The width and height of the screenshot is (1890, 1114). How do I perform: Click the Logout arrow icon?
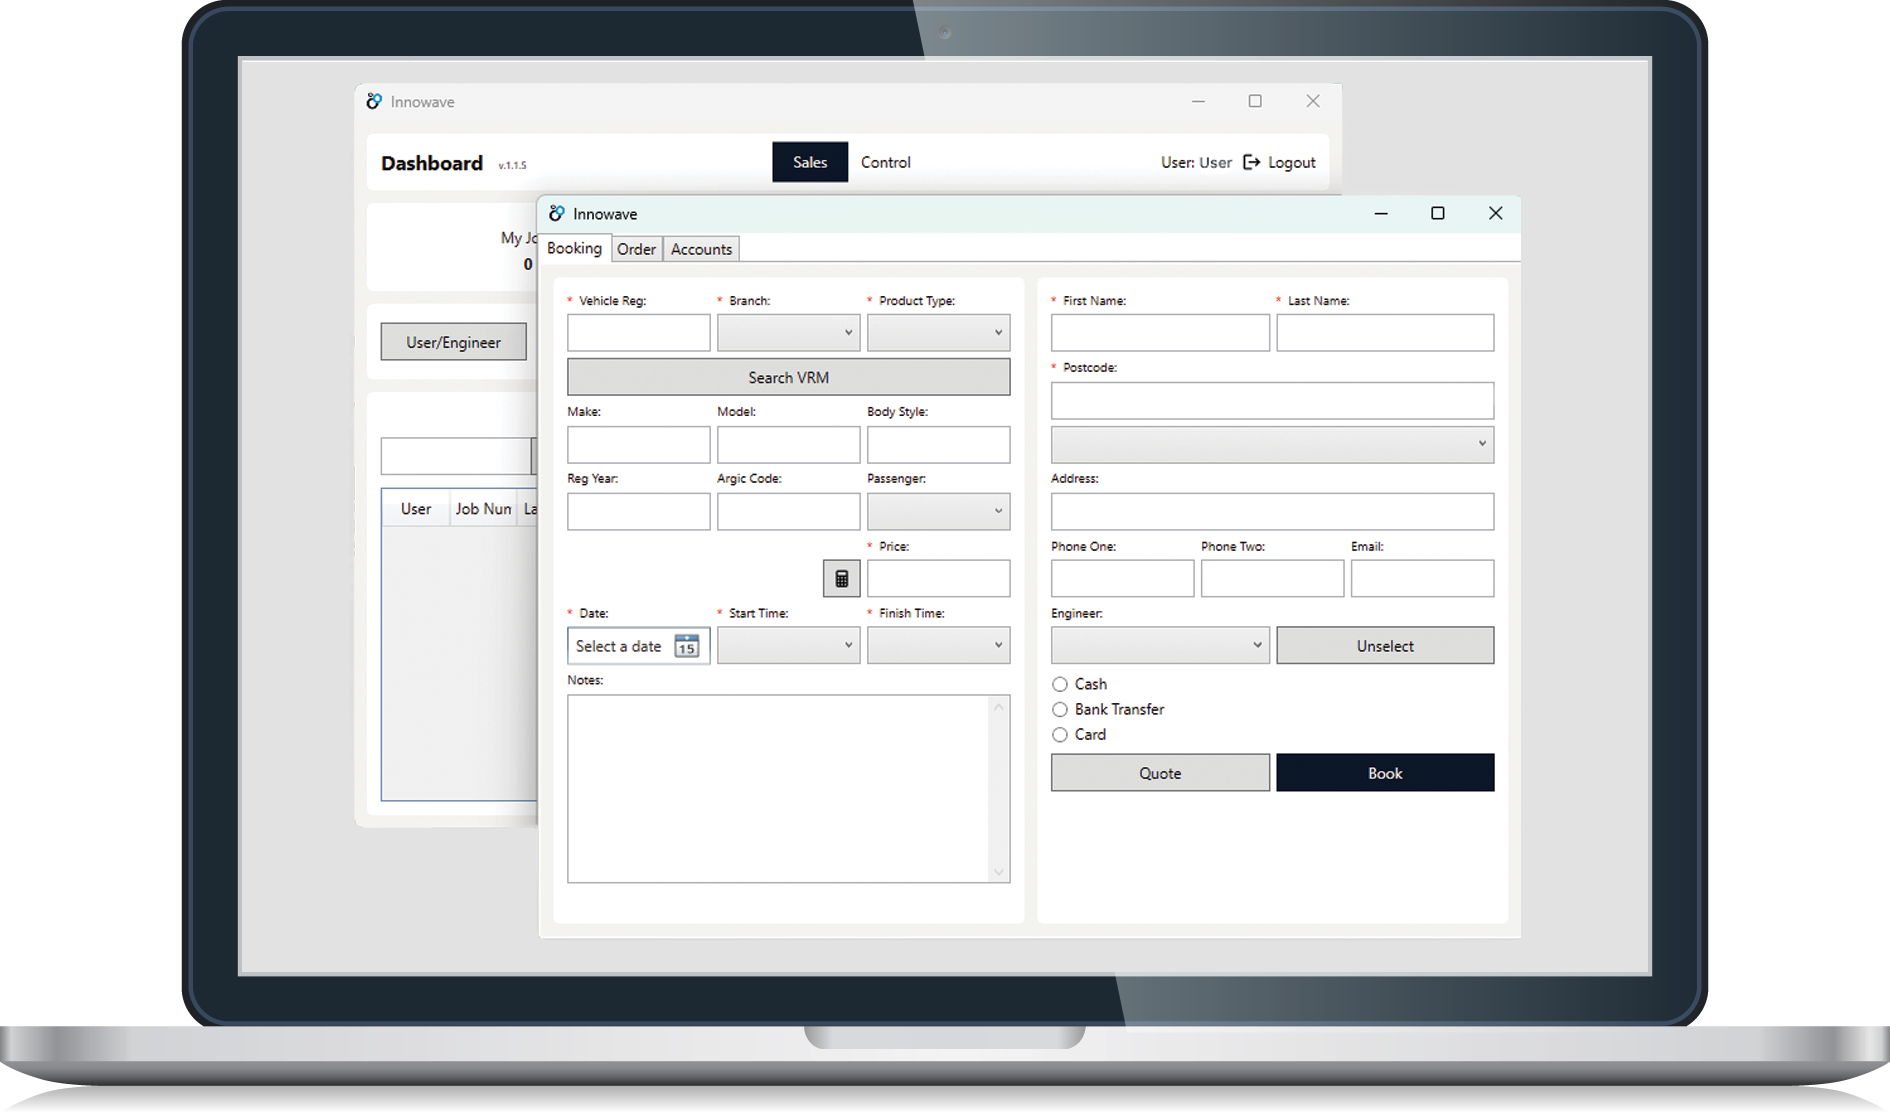coord(1251,162)
